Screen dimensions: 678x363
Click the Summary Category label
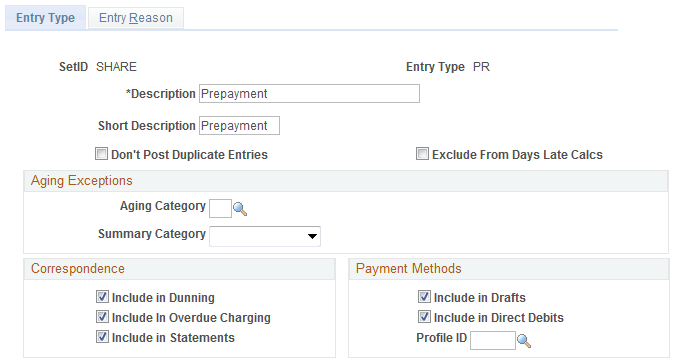tap(152, 234)
